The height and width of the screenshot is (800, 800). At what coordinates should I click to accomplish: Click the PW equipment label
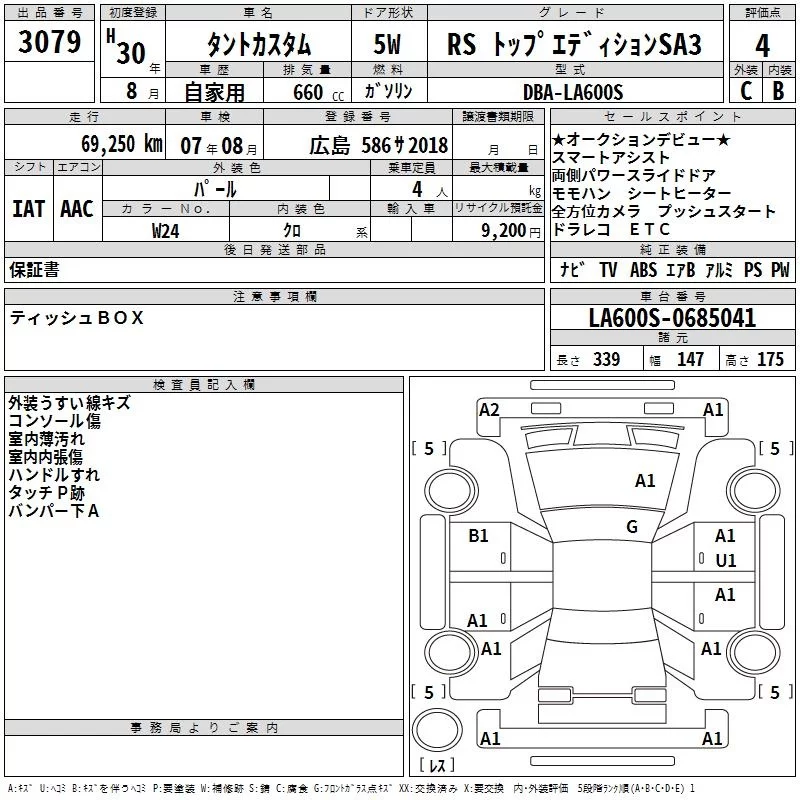[x=780, y=270]
